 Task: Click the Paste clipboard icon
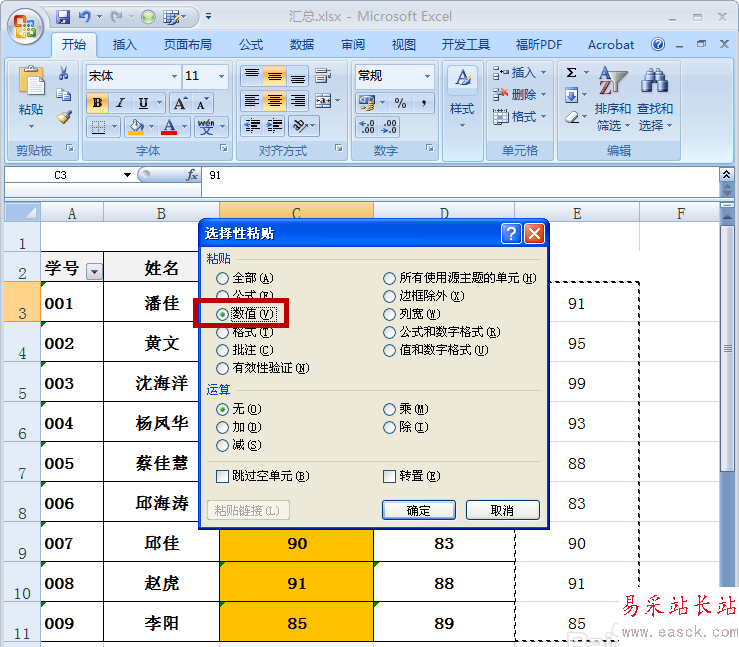coord(31,82)
